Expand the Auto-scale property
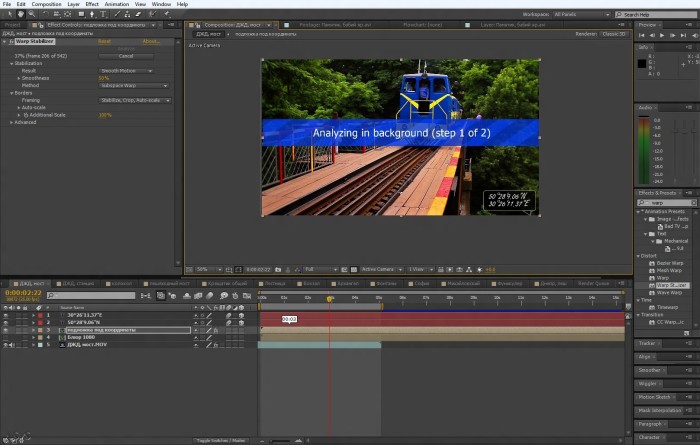The image size is (700, 445). coord(18,108)
